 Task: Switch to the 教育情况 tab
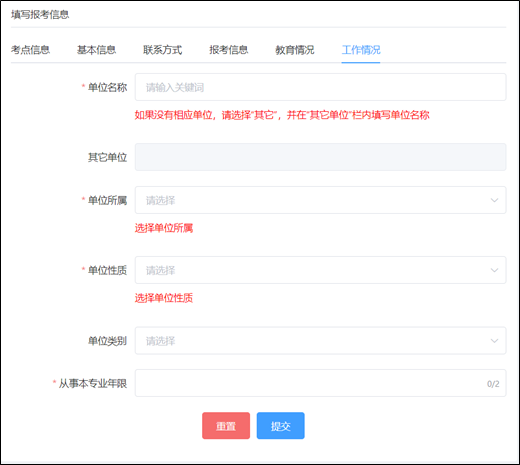(295, 50)
